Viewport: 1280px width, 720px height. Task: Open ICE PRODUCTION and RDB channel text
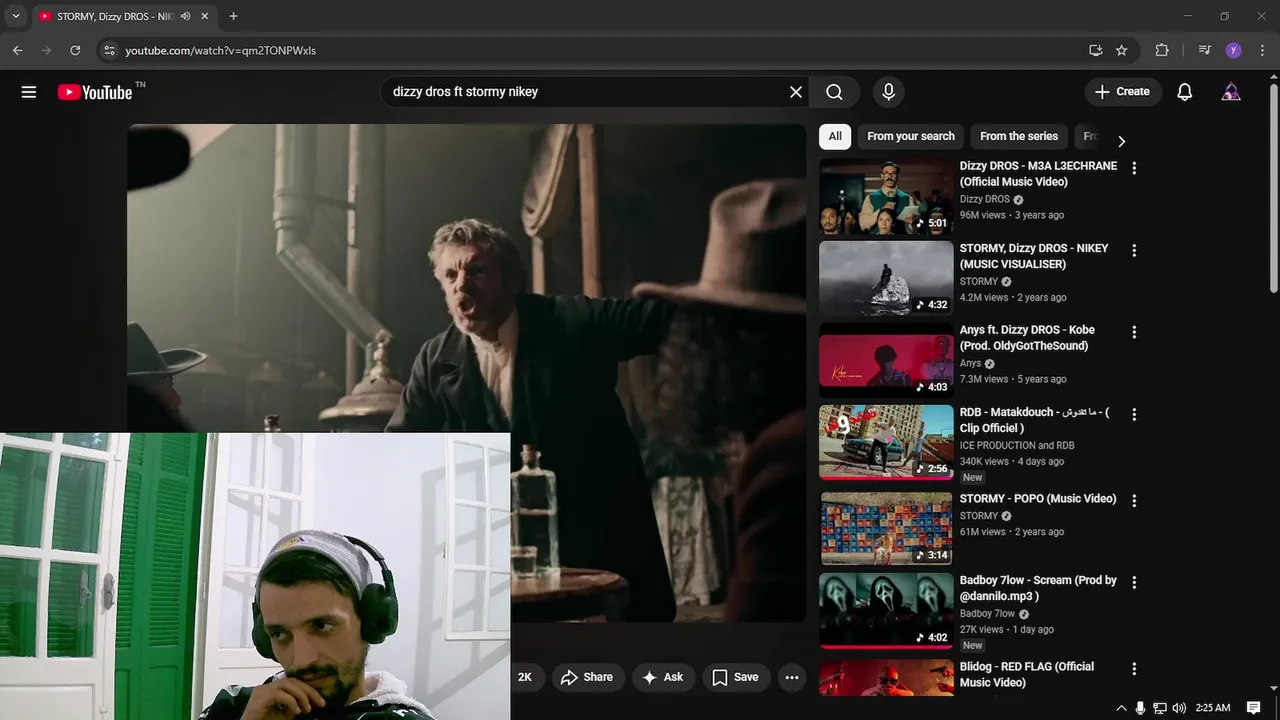pos(1017,445)
